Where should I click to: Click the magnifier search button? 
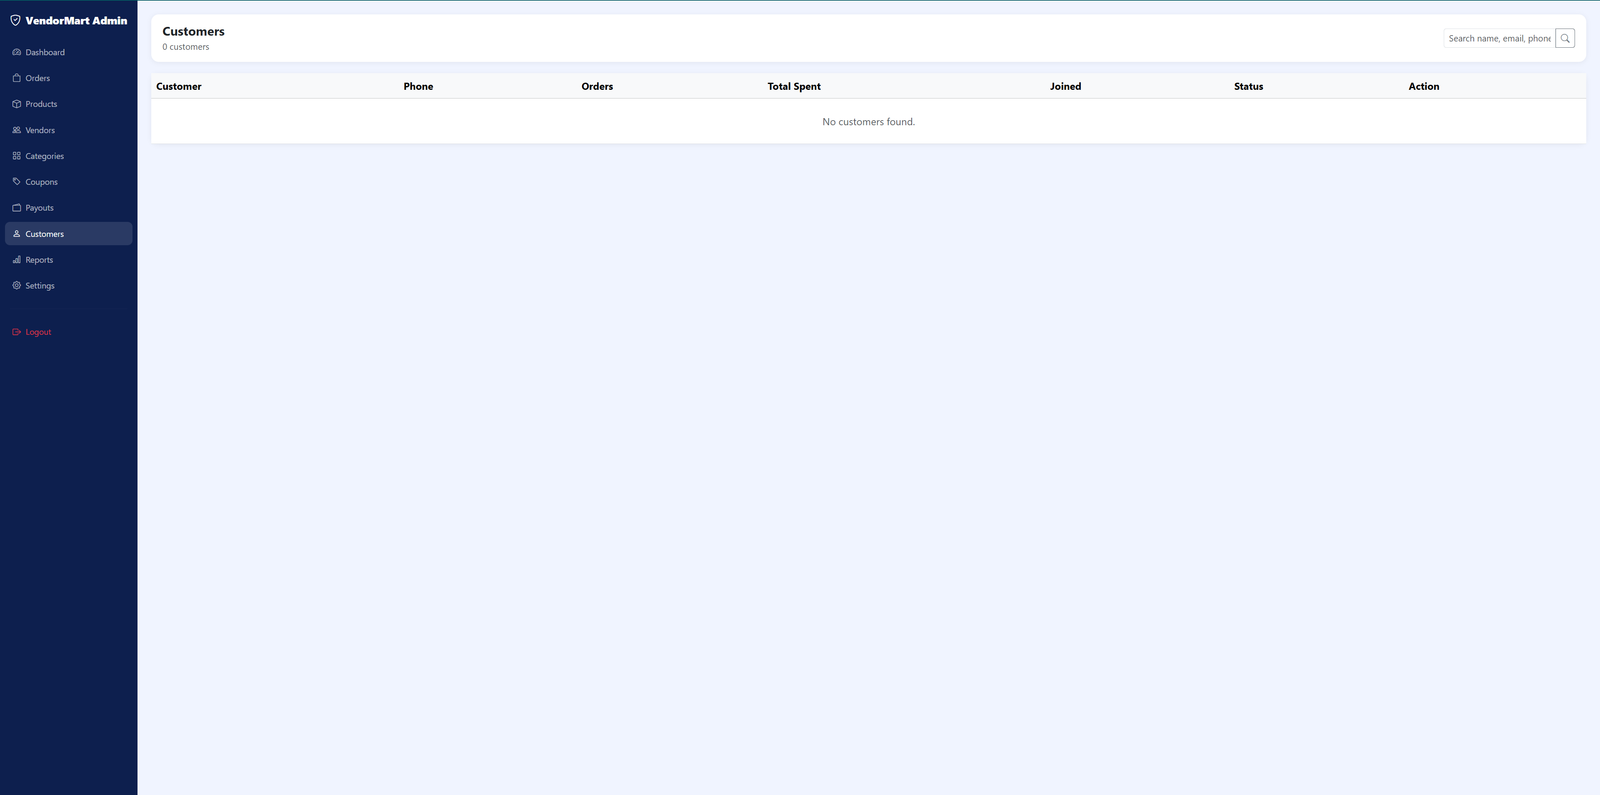pyautogui.click(x=1565, y=38)
